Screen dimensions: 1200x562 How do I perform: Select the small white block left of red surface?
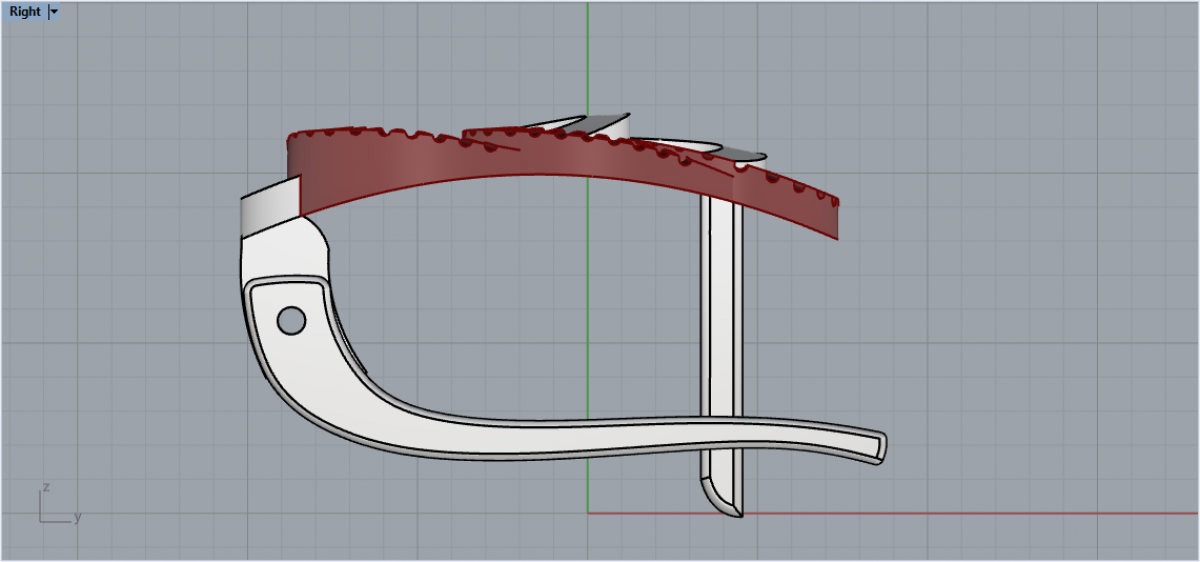click(x=270, y=207)
